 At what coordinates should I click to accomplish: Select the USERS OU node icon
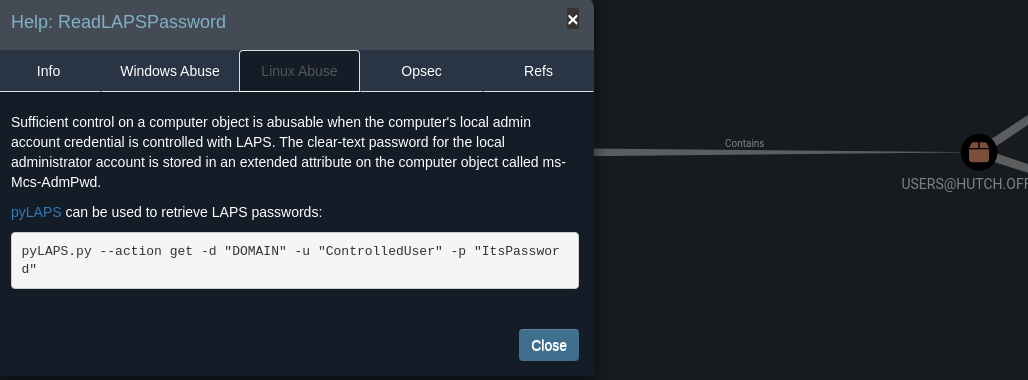point(979,152)
